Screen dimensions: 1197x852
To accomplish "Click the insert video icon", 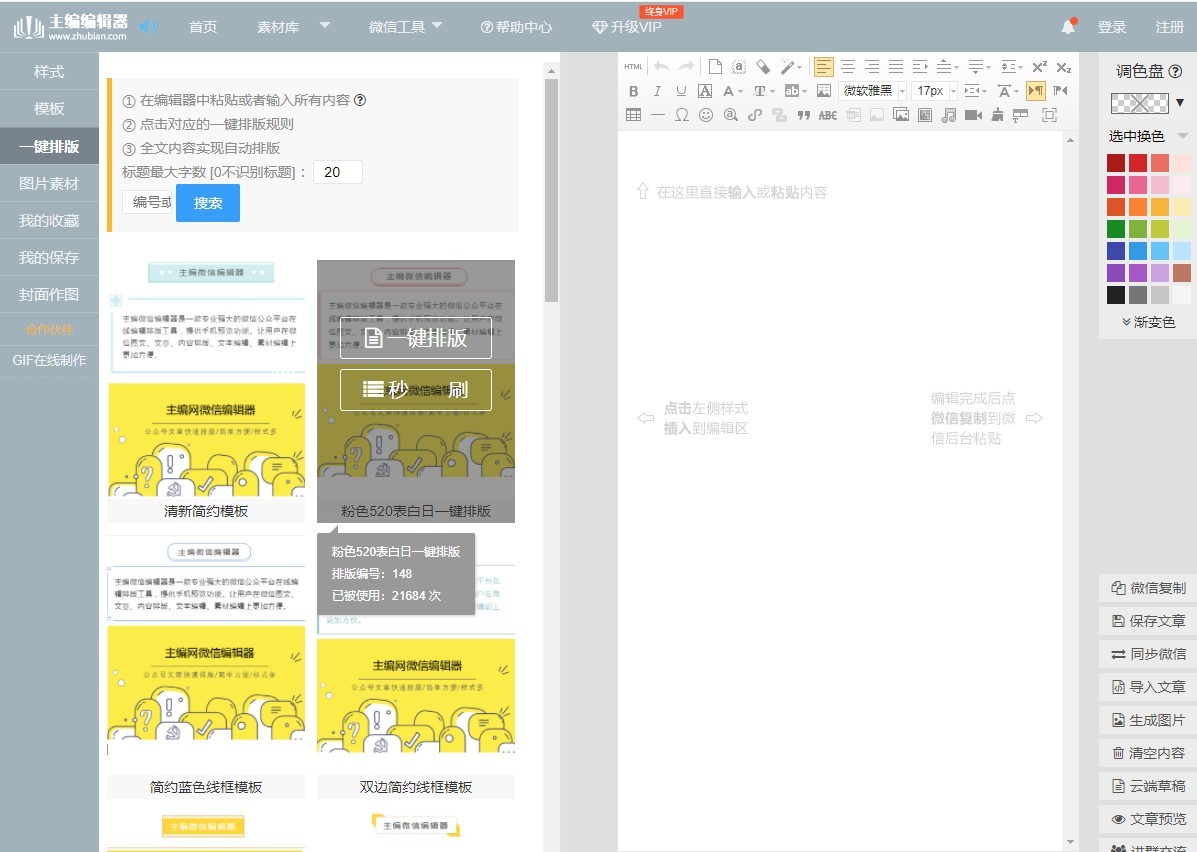I will pos(974,115).
